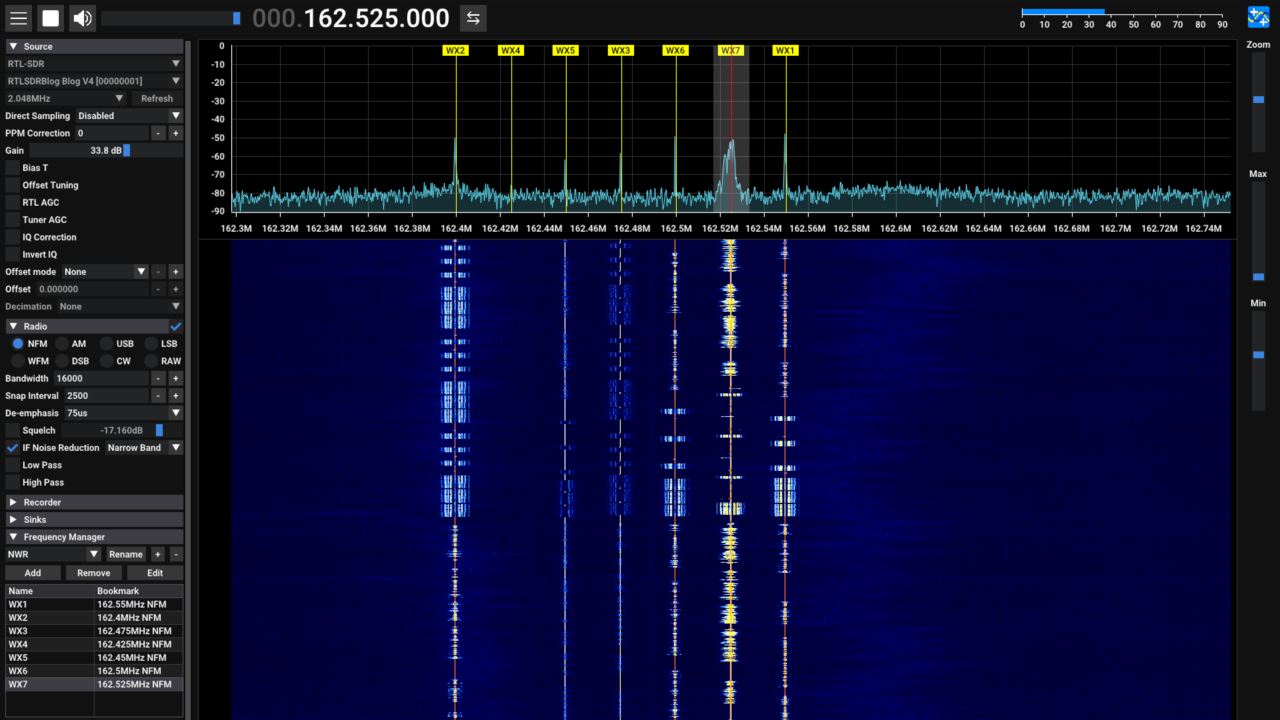The width and height of the screenshot is (1280, 720).
Task: Enable the Bias T checkbox
Action: (x=12, y=167)
